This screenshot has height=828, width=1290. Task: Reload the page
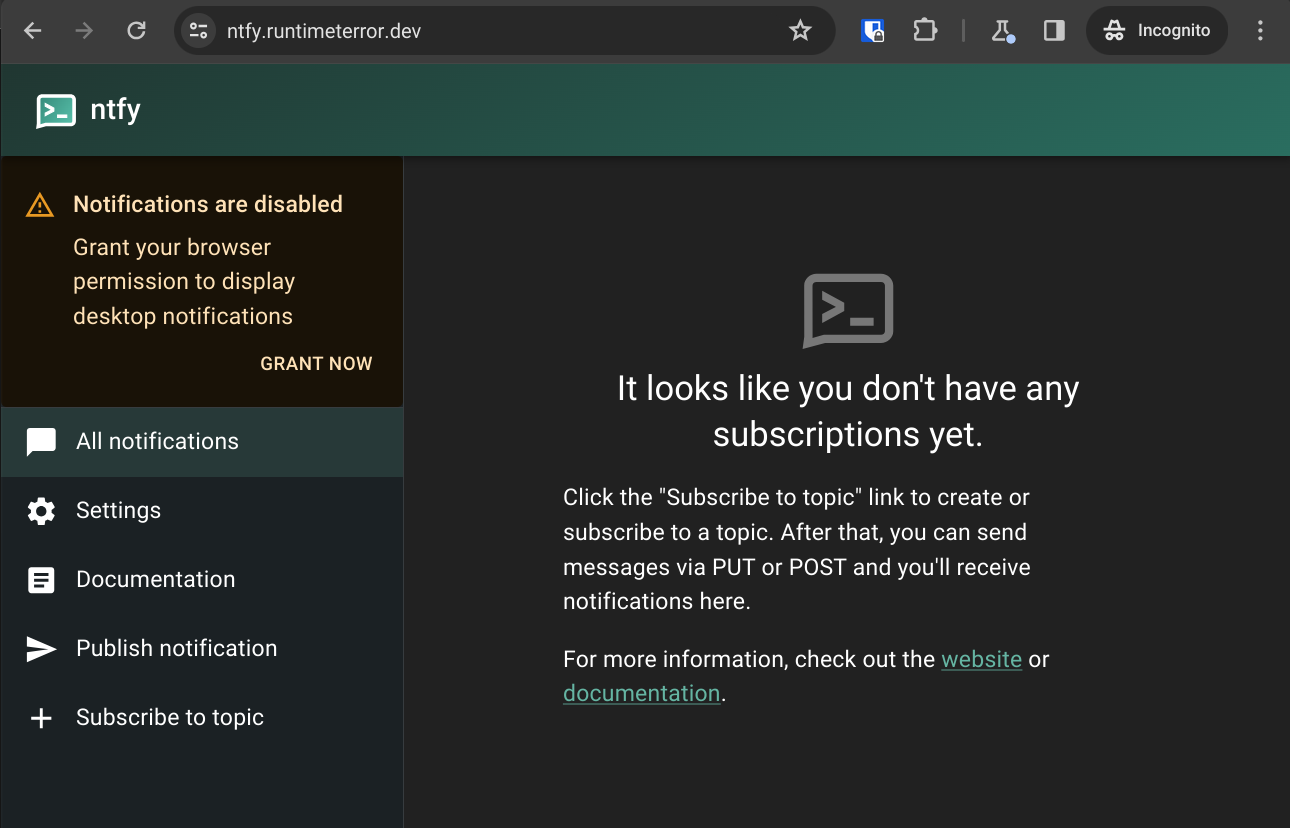tap(137, 31)
